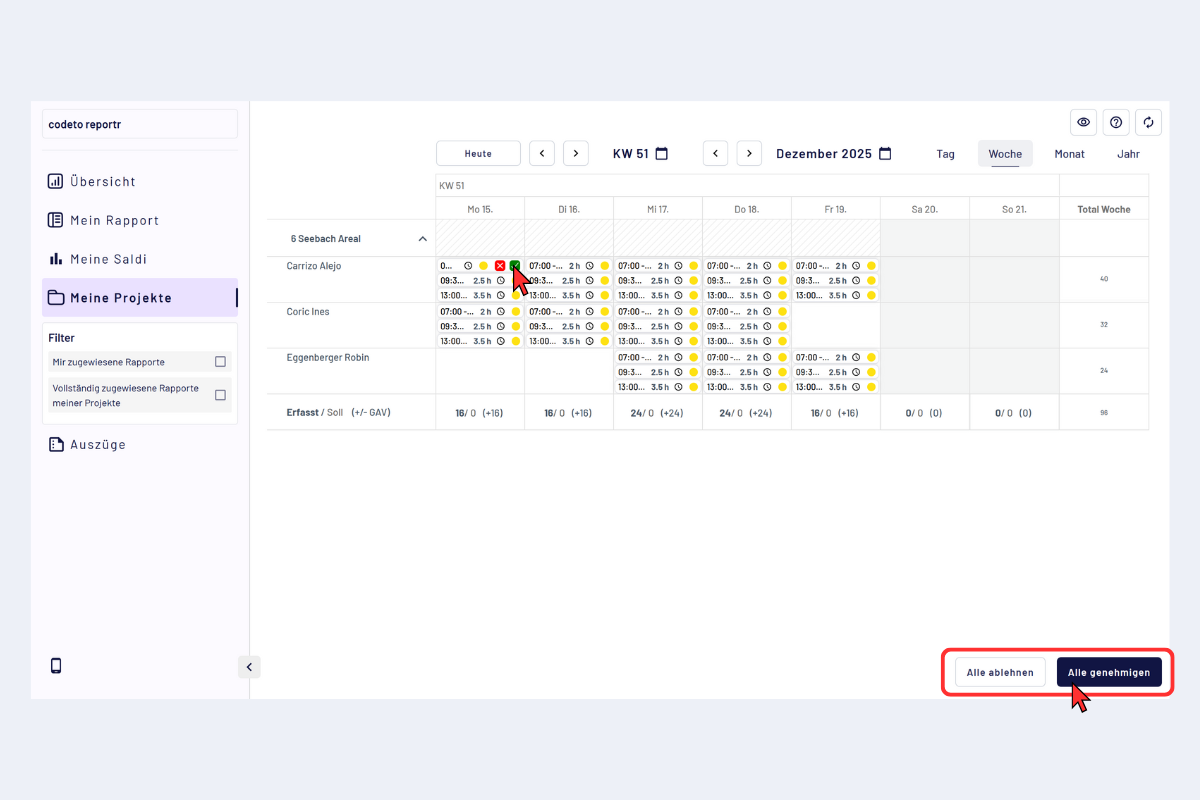This screenshot has height=800, width=1200.
Task: Click the Alle genehmigen button
Action: [1109, 672]
